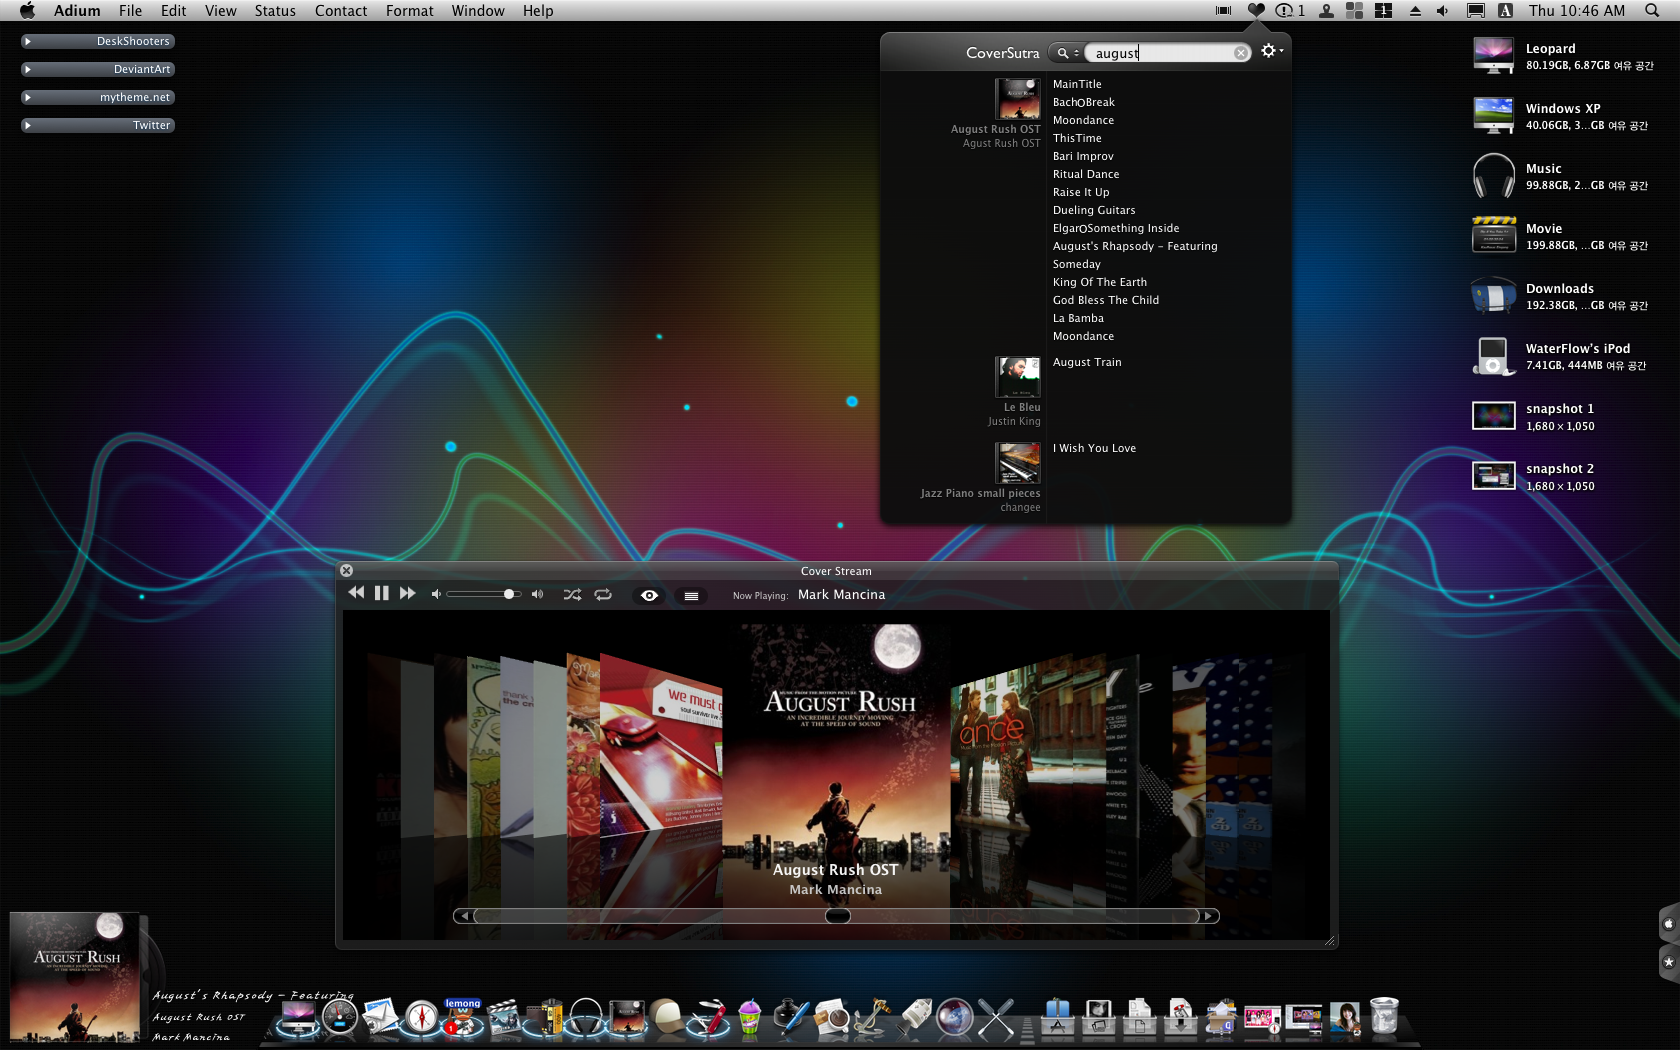
Task: Toggle shuffle in Cover Stream
Action: pyautogui.click(x=572, y=594)
